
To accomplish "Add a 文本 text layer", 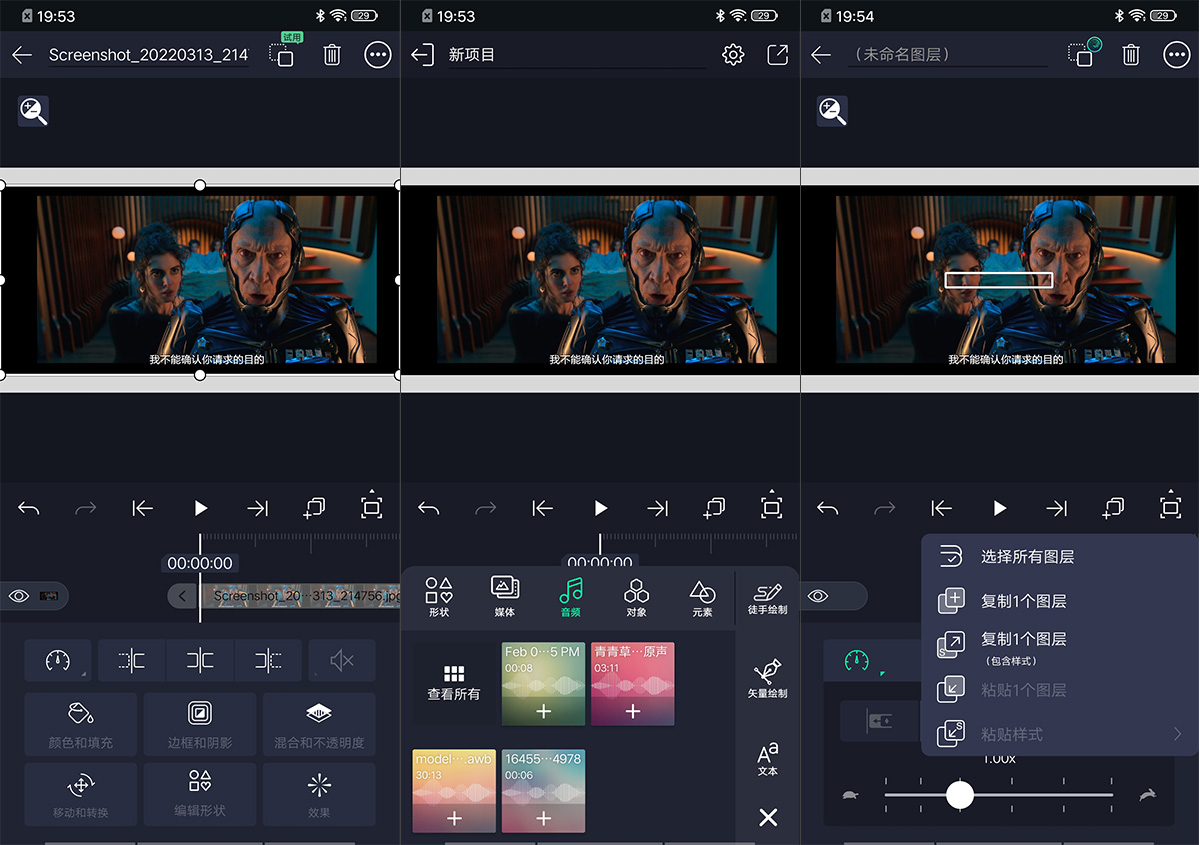I will [768, 759].
